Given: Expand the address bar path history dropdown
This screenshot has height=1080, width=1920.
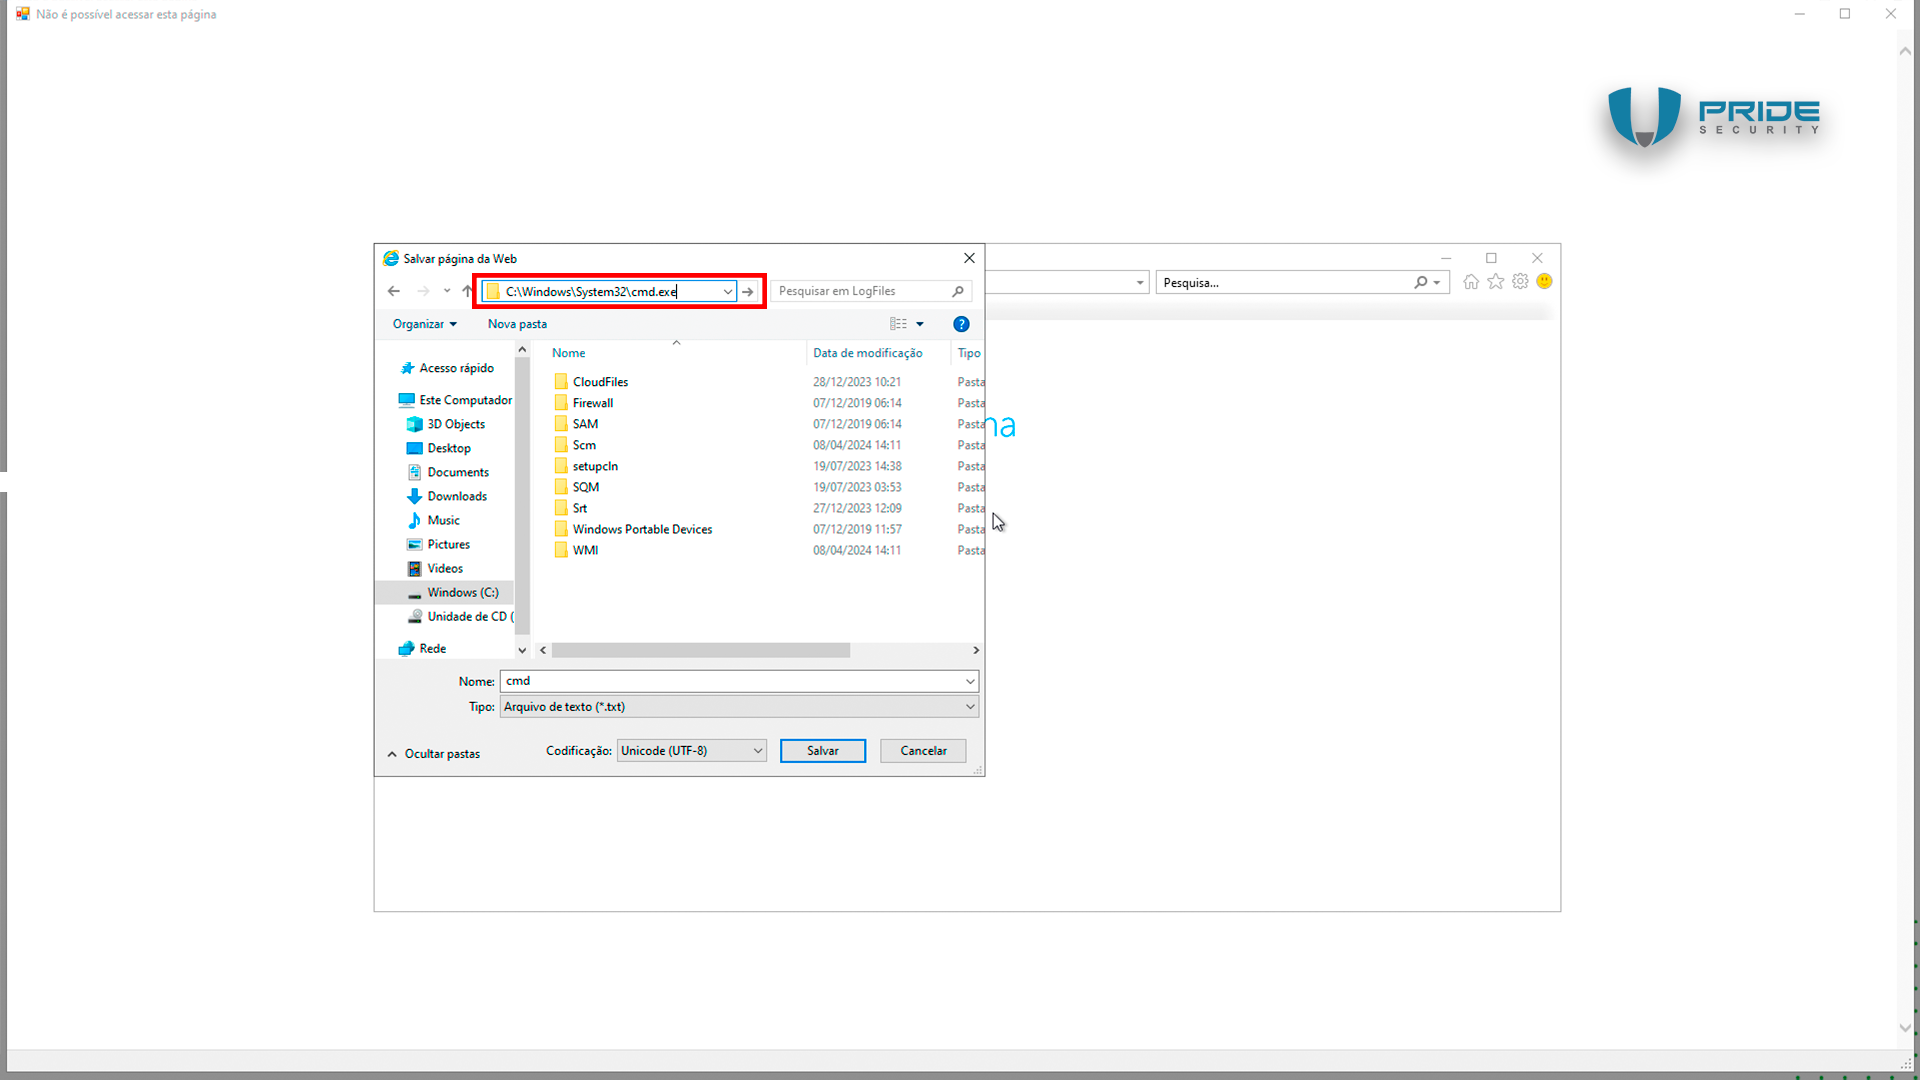Looking at the screenshot, I should [728, 292].
